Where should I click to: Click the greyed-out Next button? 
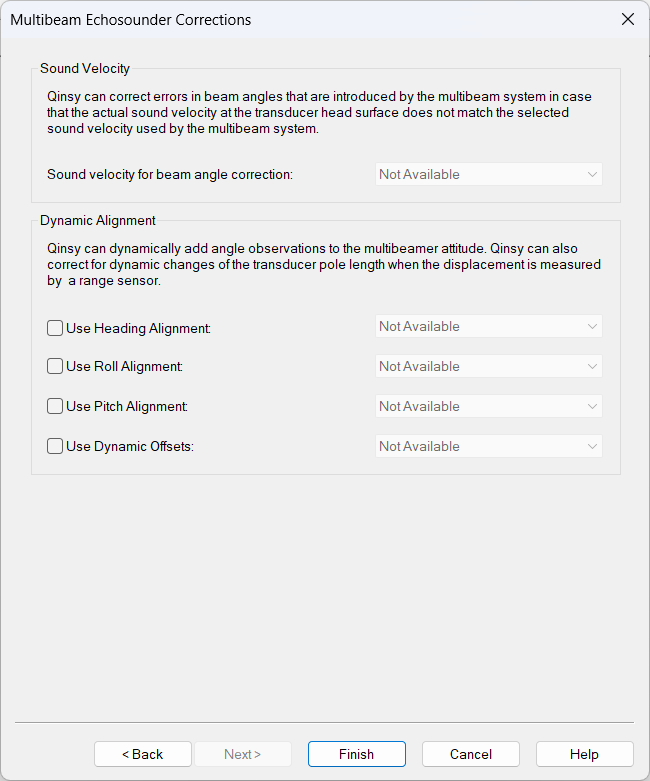(243, 754)
